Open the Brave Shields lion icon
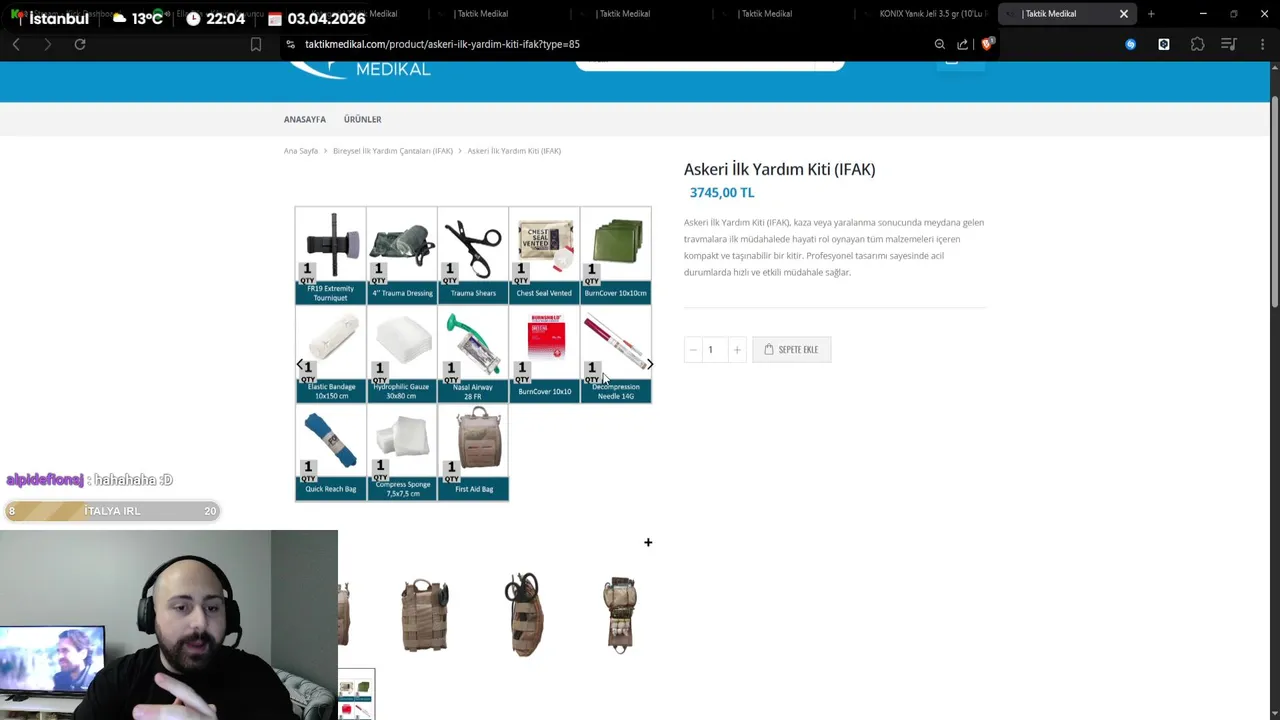This screenshot has height=720, width=1280. (987, 44)
